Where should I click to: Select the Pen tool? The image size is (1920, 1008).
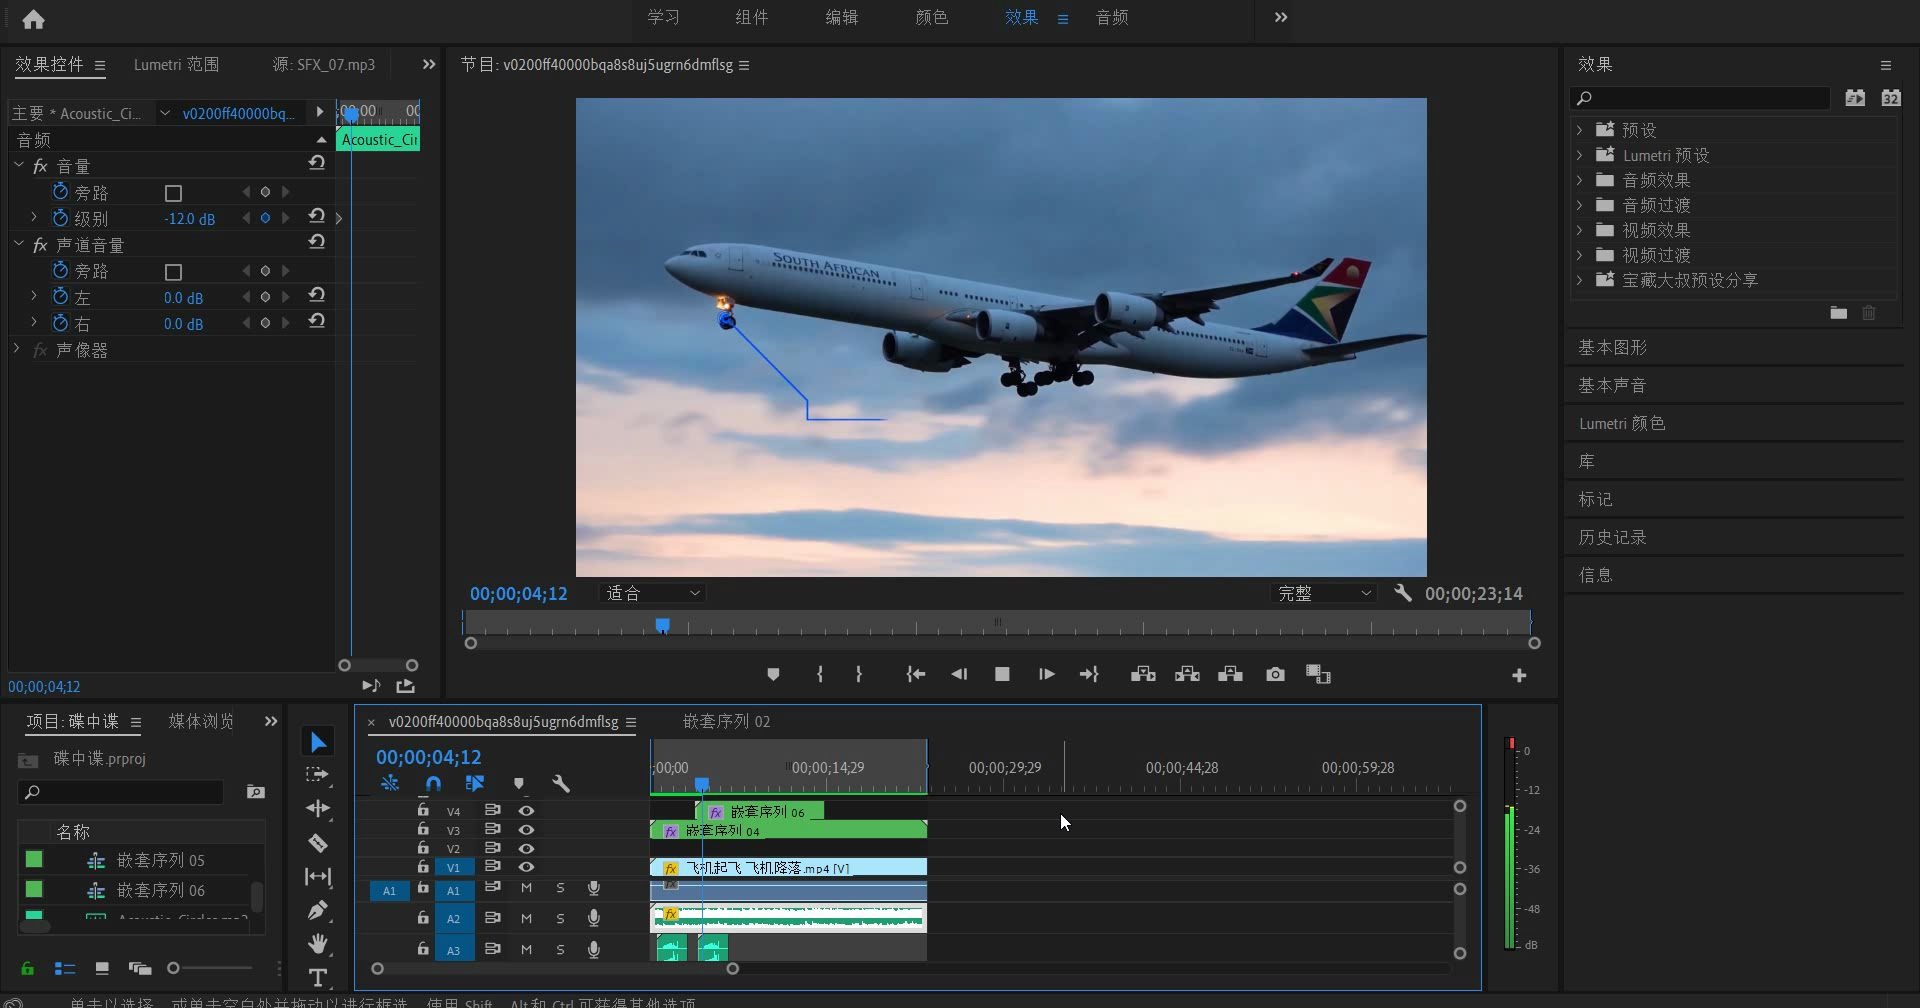click(x=318, y=910)
